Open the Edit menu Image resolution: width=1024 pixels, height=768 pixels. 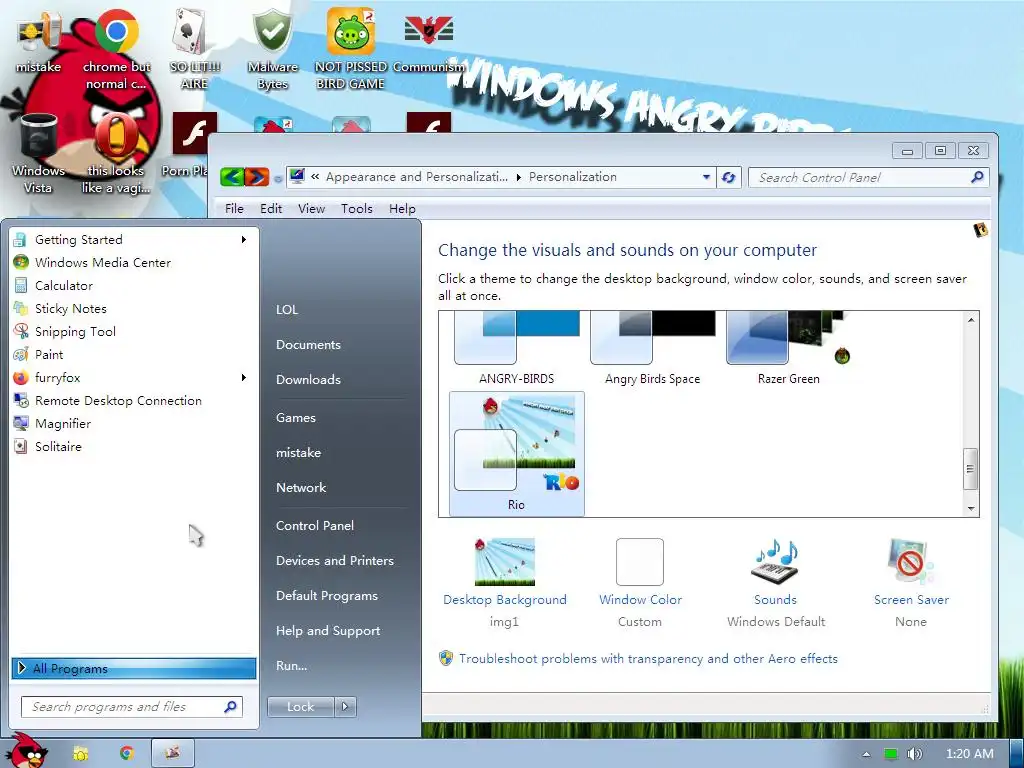pos(271,208)
